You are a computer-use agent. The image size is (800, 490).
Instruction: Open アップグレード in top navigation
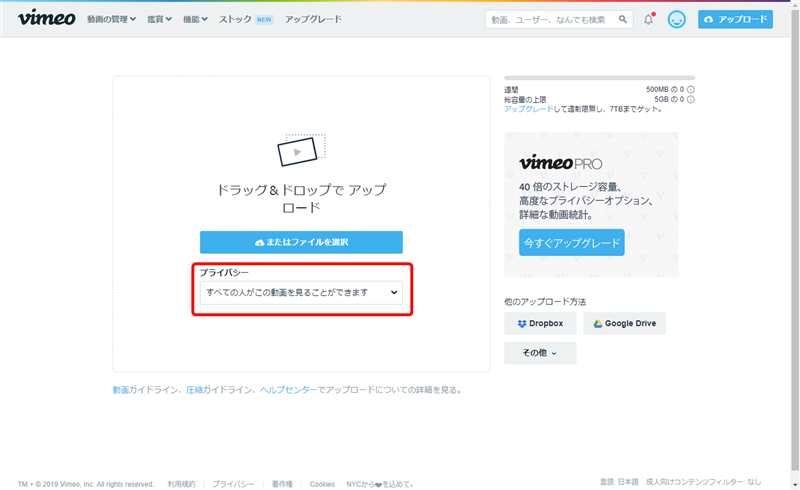[x=313, y=19]
